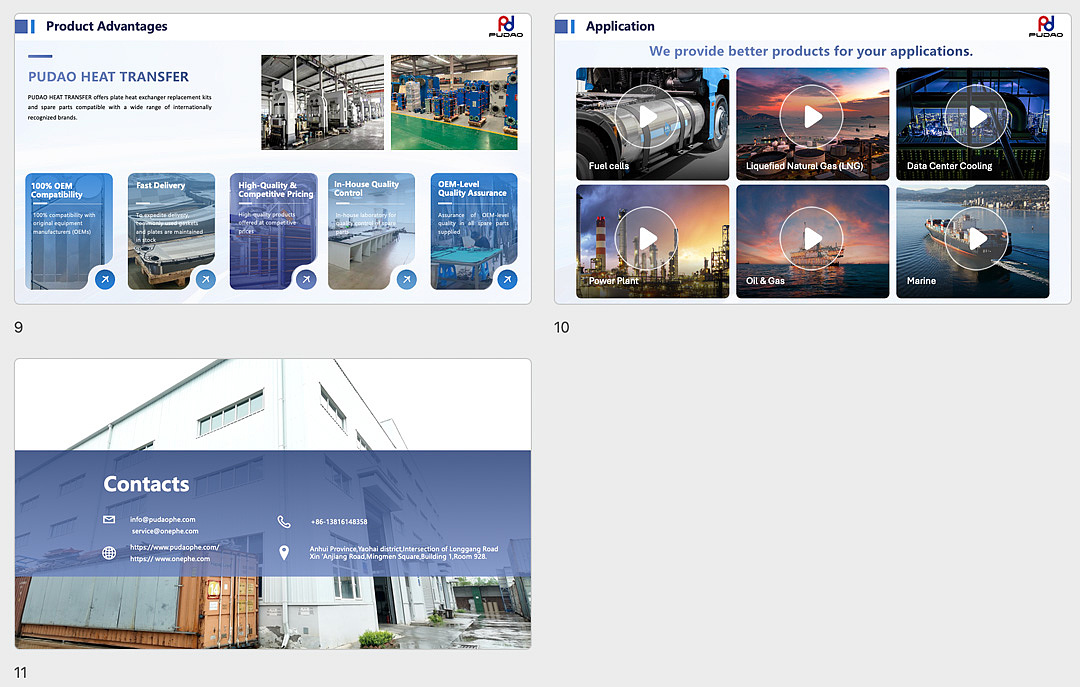Screen dimensions: 1080x687
Task: Click the globe website icon on Contacts slide
Action: pyautogui.click(x=109, y=553)
